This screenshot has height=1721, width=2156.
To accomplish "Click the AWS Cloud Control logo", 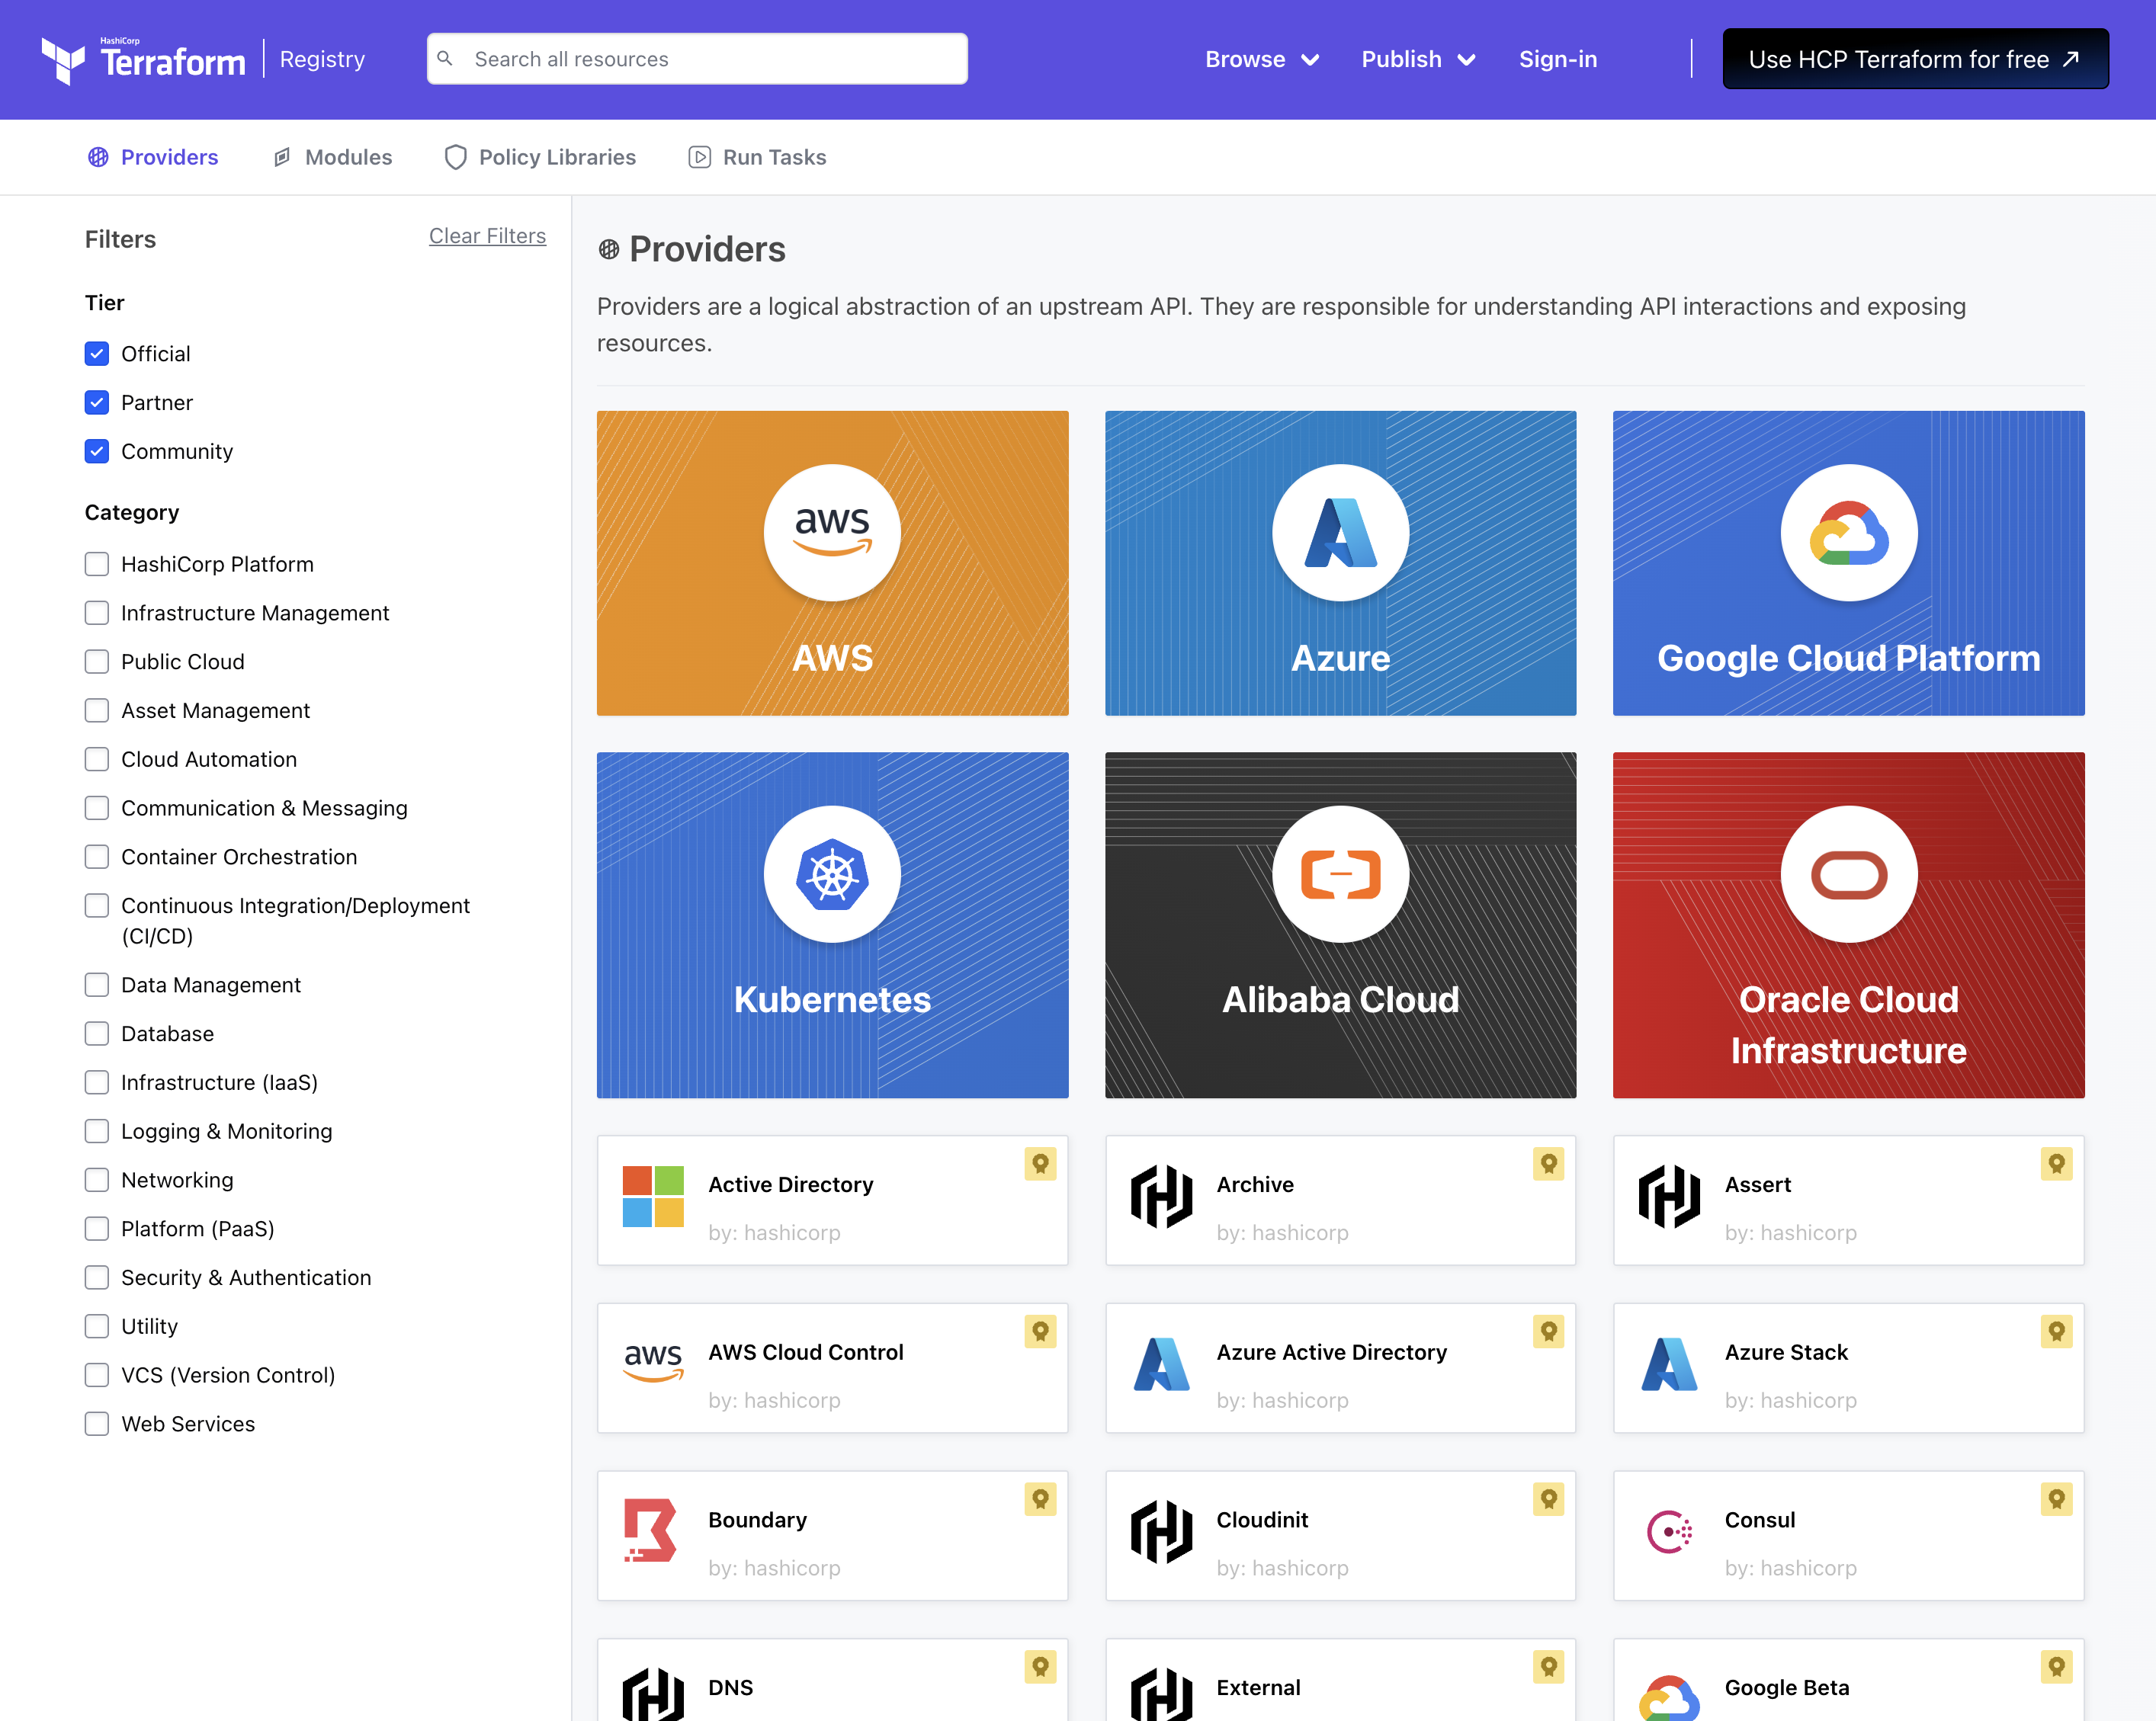I will 653,1363.
